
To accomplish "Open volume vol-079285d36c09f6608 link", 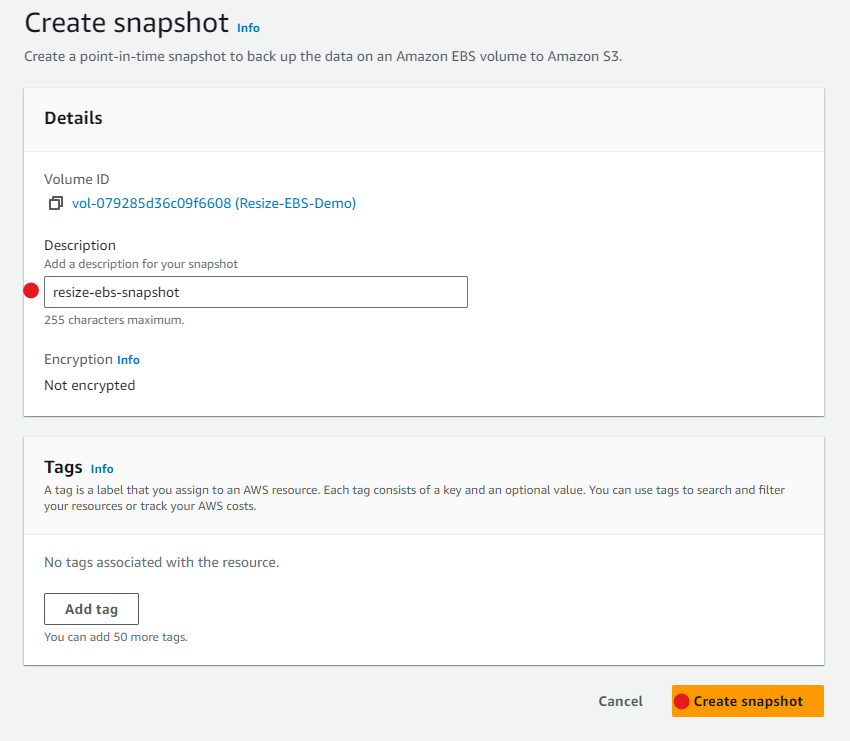I will 214,203.
